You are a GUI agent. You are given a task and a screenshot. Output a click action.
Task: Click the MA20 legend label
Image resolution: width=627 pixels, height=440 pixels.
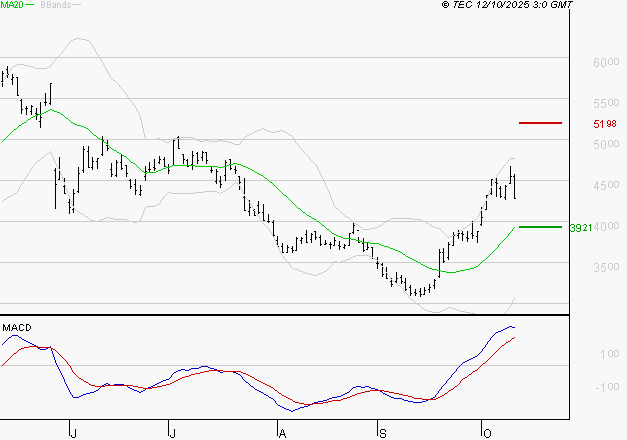(12, 5)
